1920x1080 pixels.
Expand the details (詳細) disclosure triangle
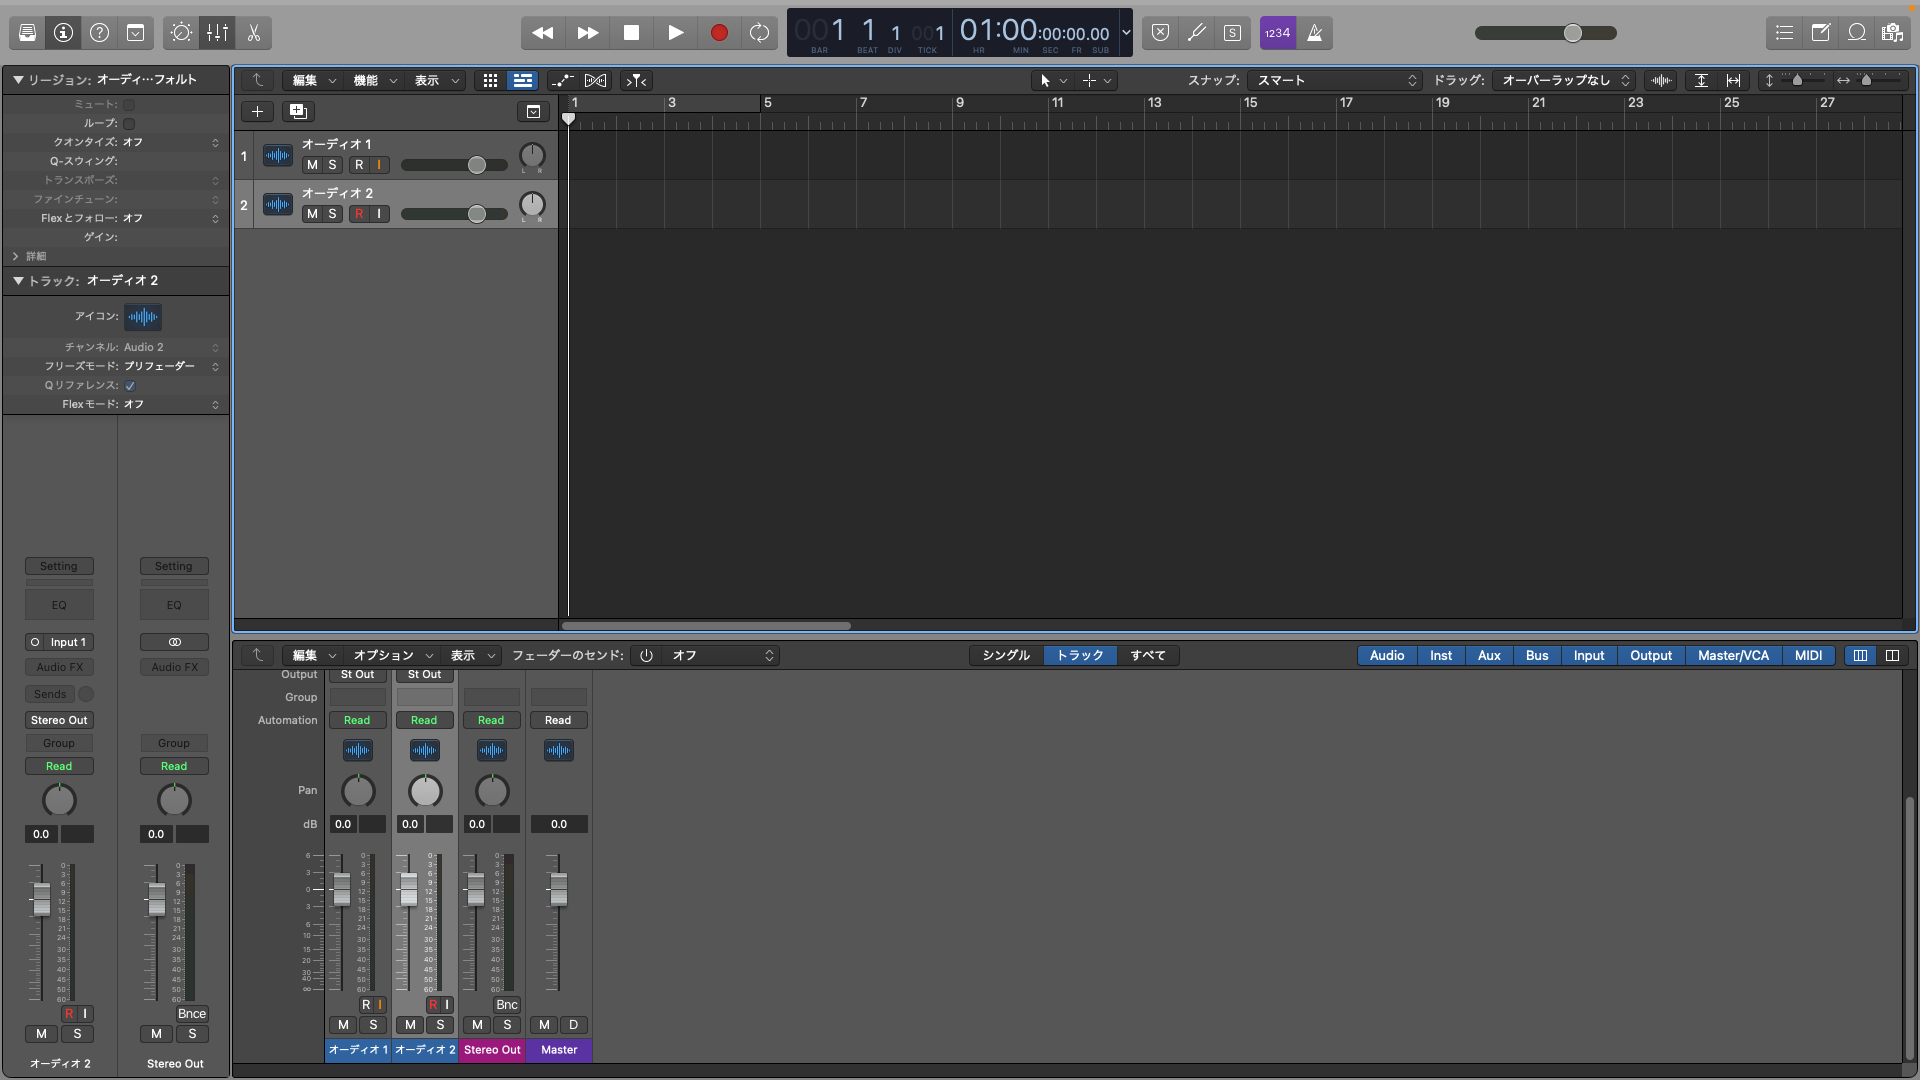click(x=16, y=256)
